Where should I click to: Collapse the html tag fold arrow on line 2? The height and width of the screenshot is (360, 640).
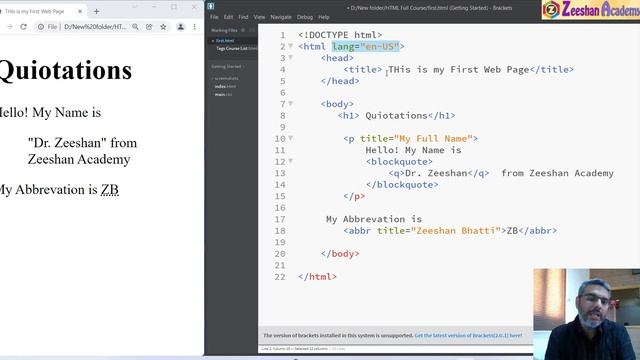[x=291, y=46]
